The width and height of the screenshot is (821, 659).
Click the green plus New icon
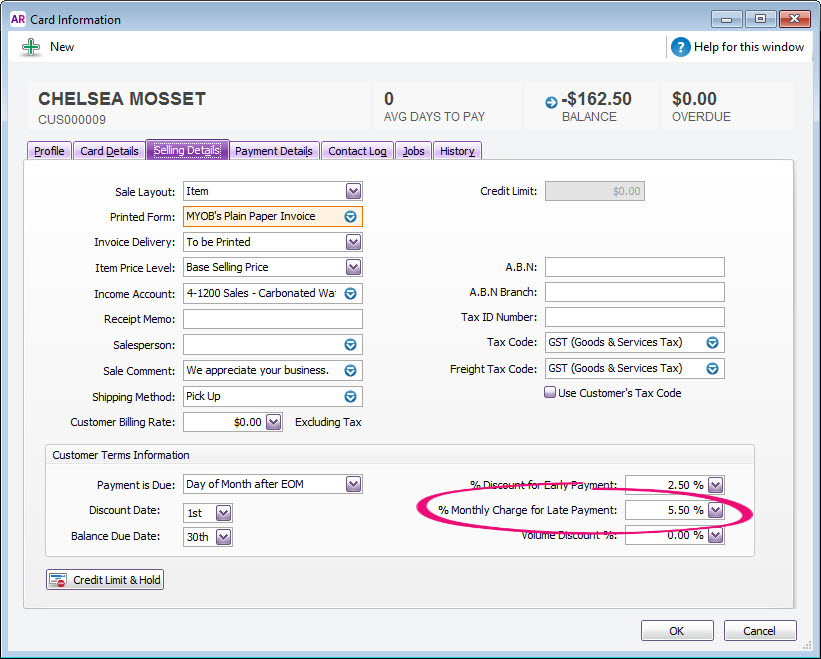31,47
